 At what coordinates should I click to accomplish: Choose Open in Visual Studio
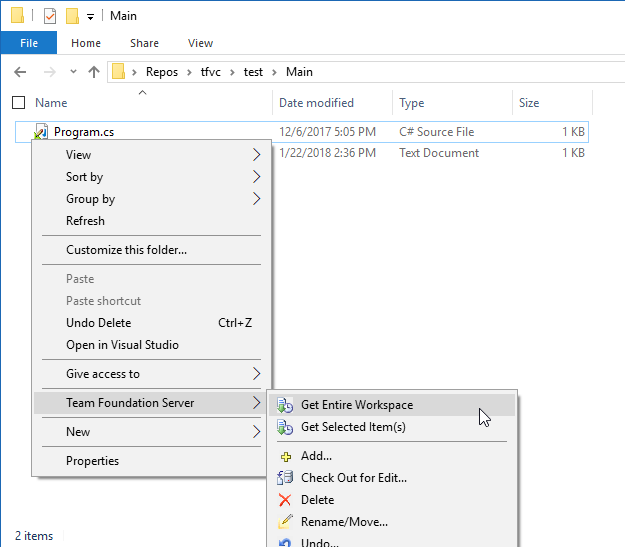click(x=122, y=345)
